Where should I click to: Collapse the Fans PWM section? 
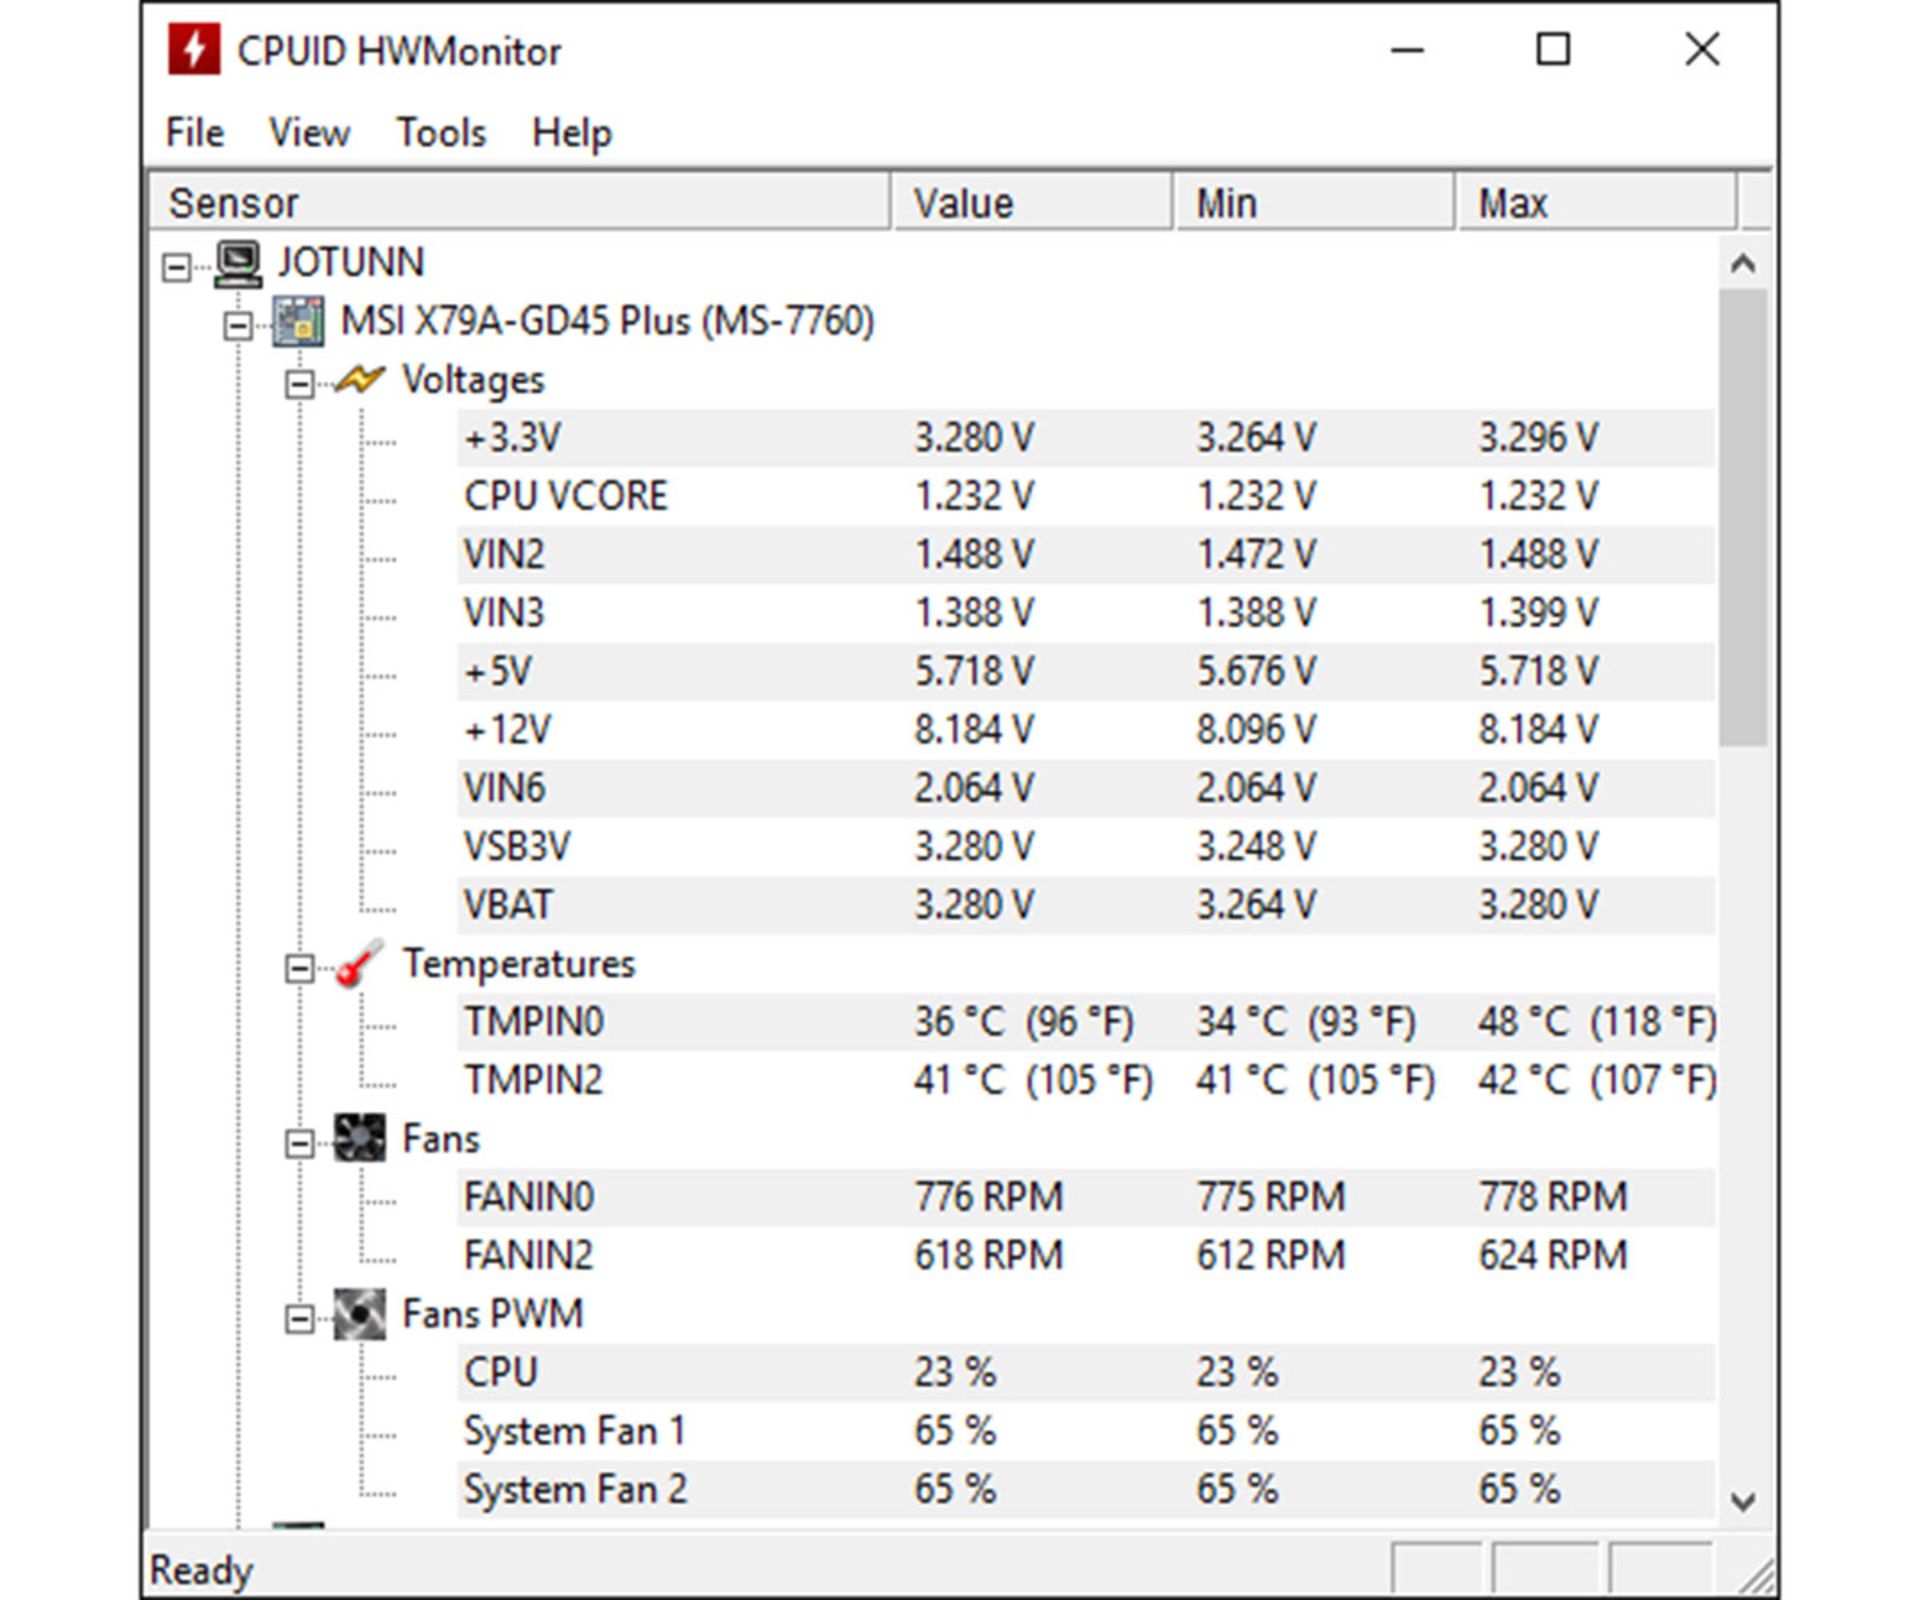pos(298,1319)
